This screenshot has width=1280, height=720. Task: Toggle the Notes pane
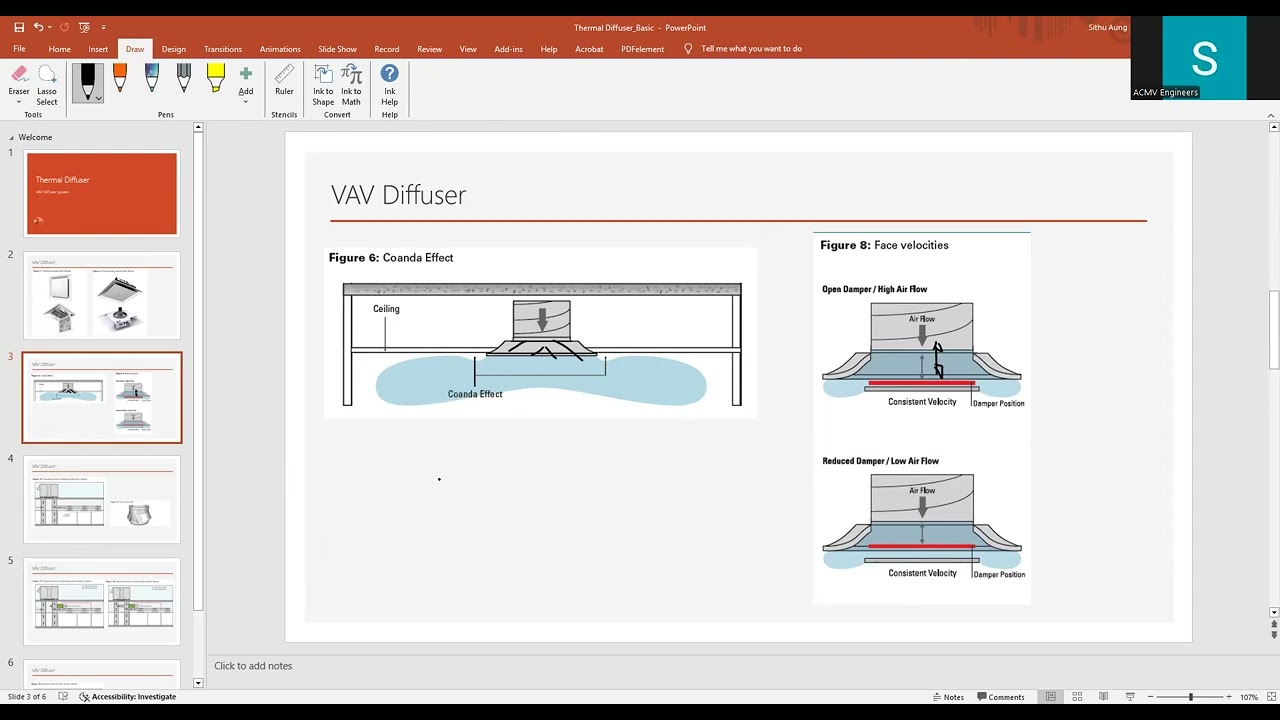tap(948, 697)
